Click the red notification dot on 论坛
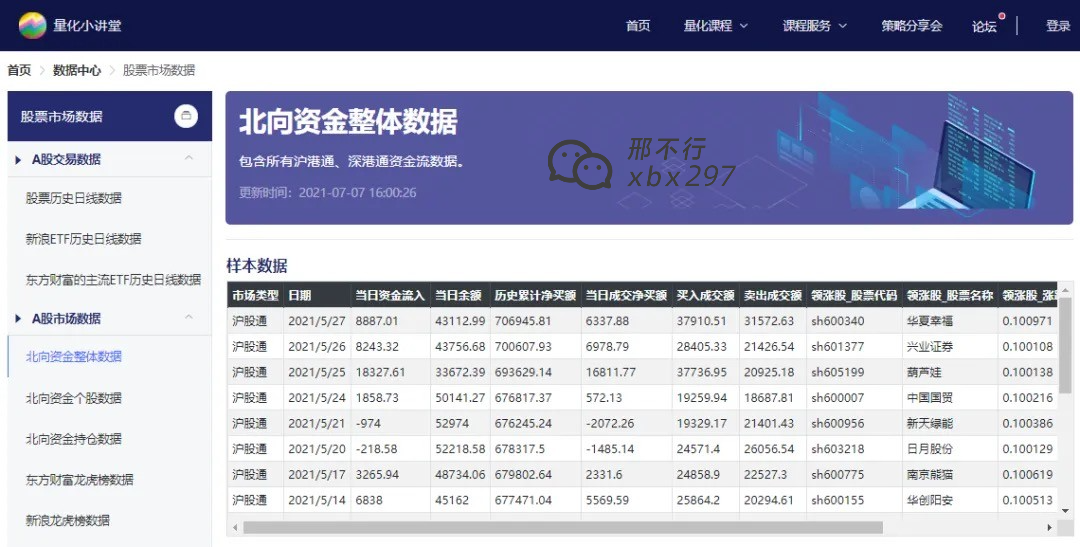 tap(1001, 16)
